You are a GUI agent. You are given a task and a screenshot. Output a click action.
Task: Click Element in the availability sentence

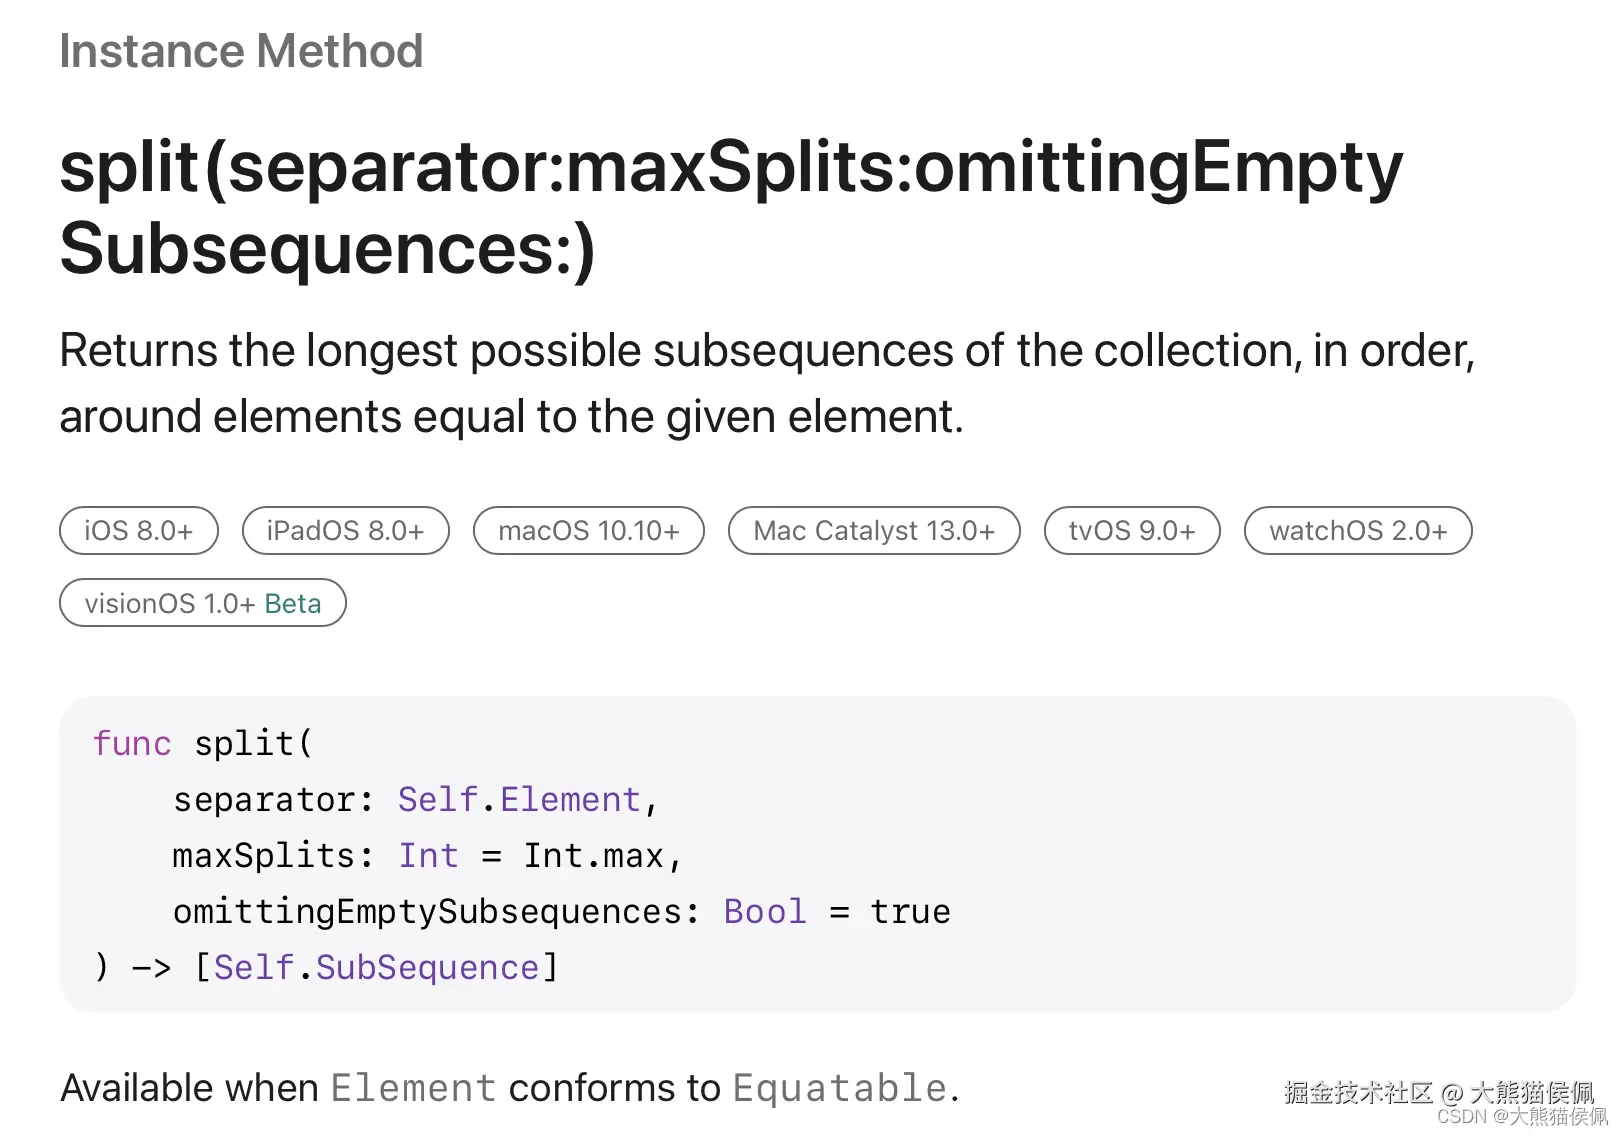413,1088
